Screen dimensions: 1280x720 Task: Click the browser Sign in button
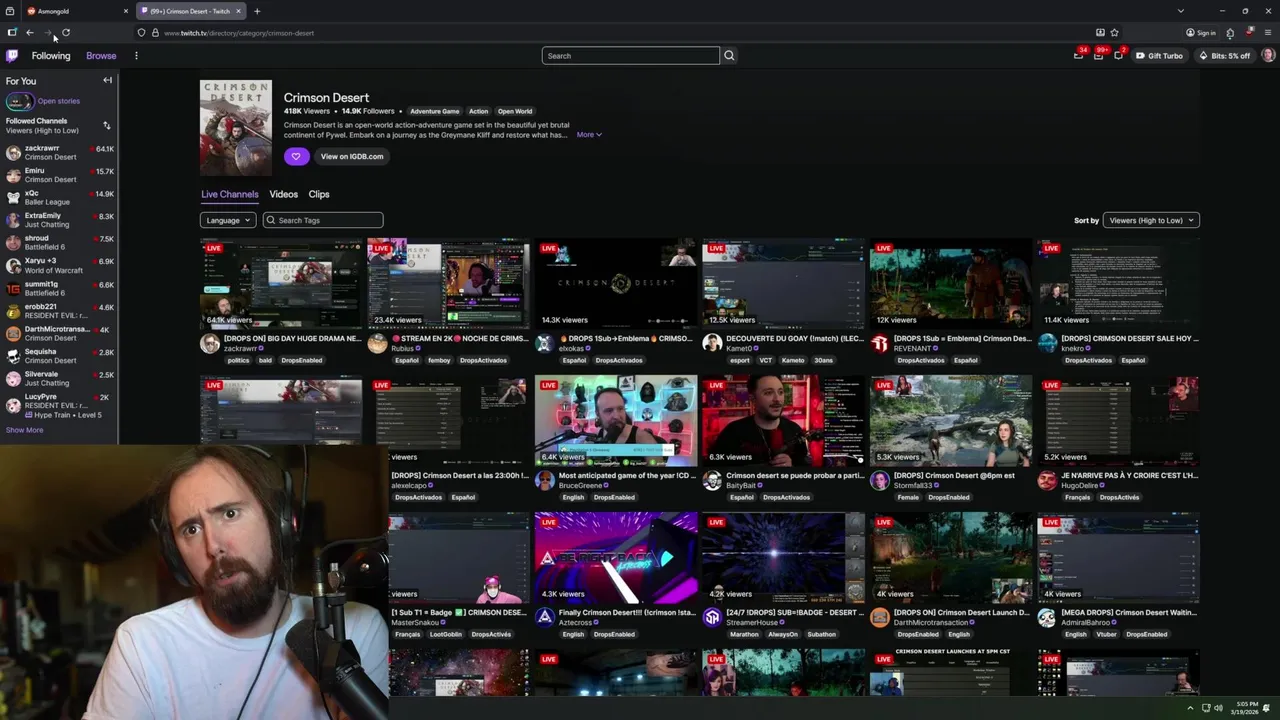tap(1201, 33)
